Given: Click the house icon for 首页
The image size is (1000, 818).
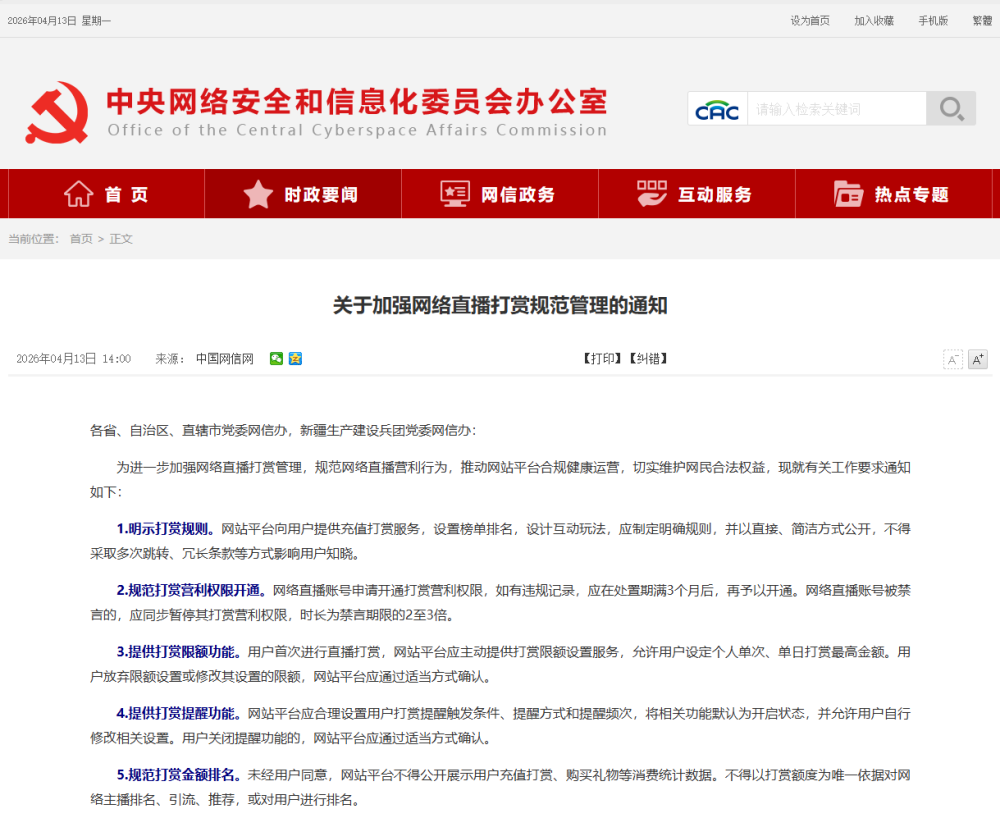Looking at the screenshot, I should (x=79, y=194).
